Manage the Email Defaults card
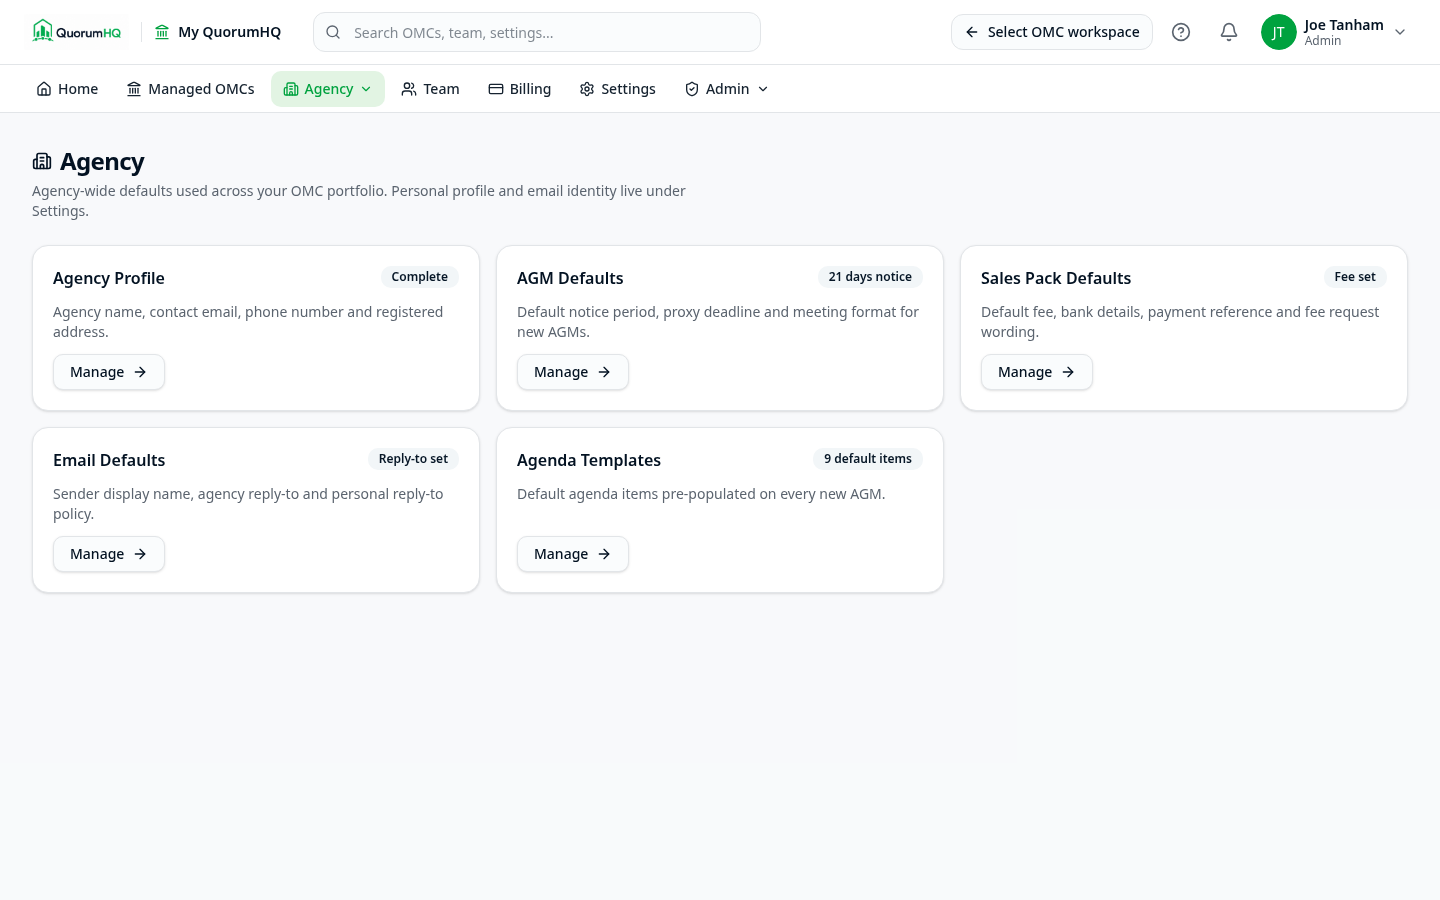1440x900 pixels. [x=109, y=554]
